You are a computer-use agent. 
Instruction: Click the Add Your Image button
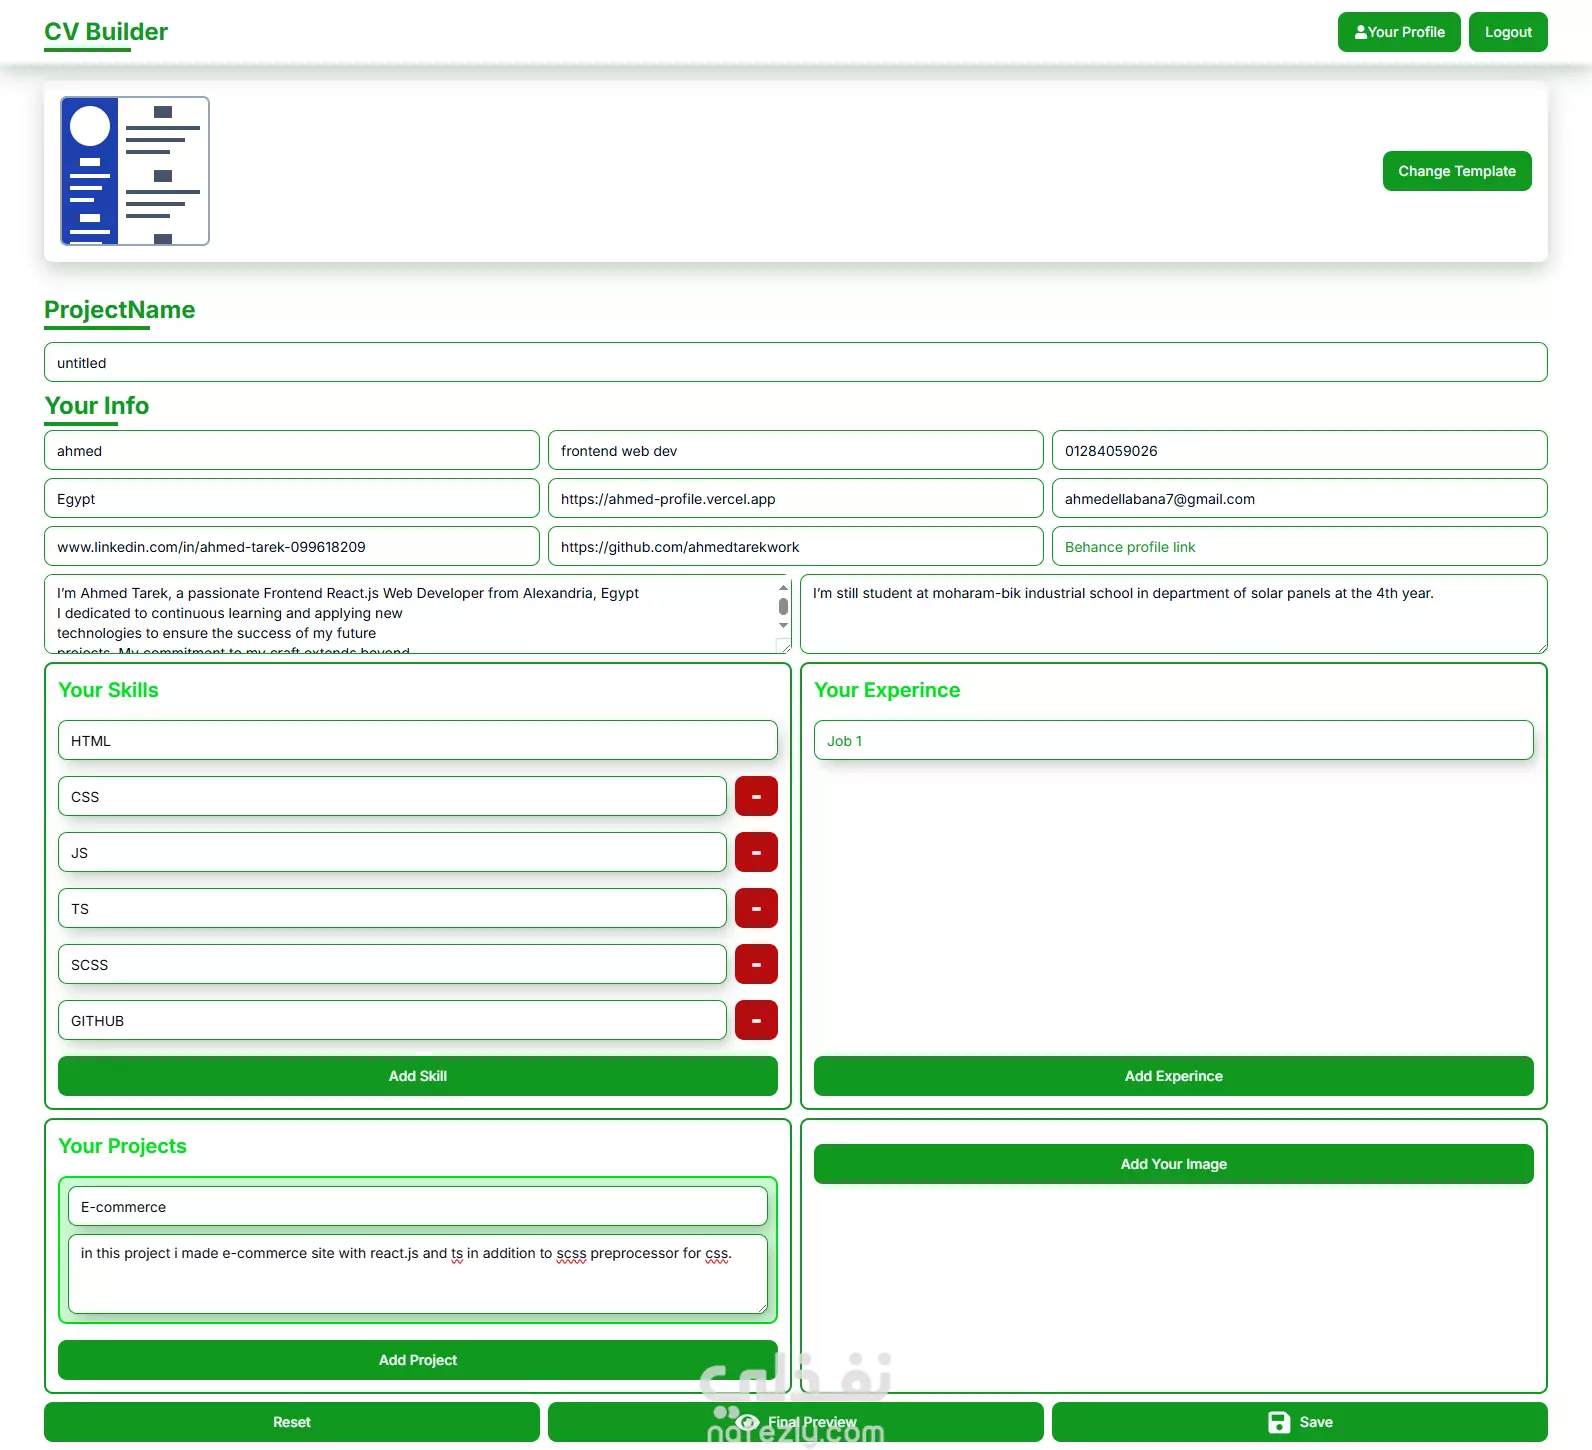1174,1164
